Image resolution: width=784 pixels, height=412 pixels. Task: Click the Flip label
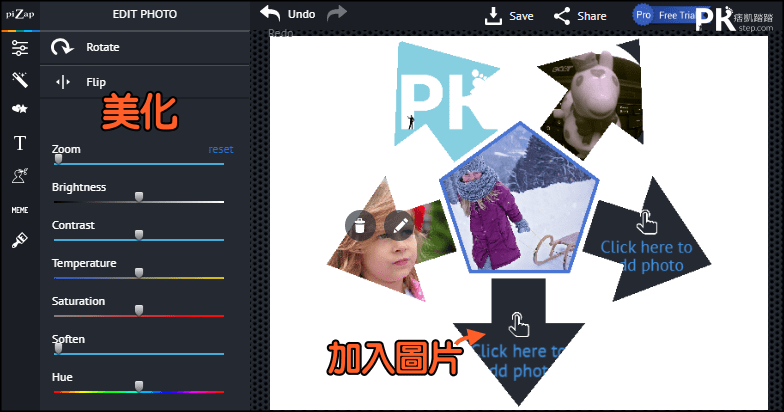point(96,82)
